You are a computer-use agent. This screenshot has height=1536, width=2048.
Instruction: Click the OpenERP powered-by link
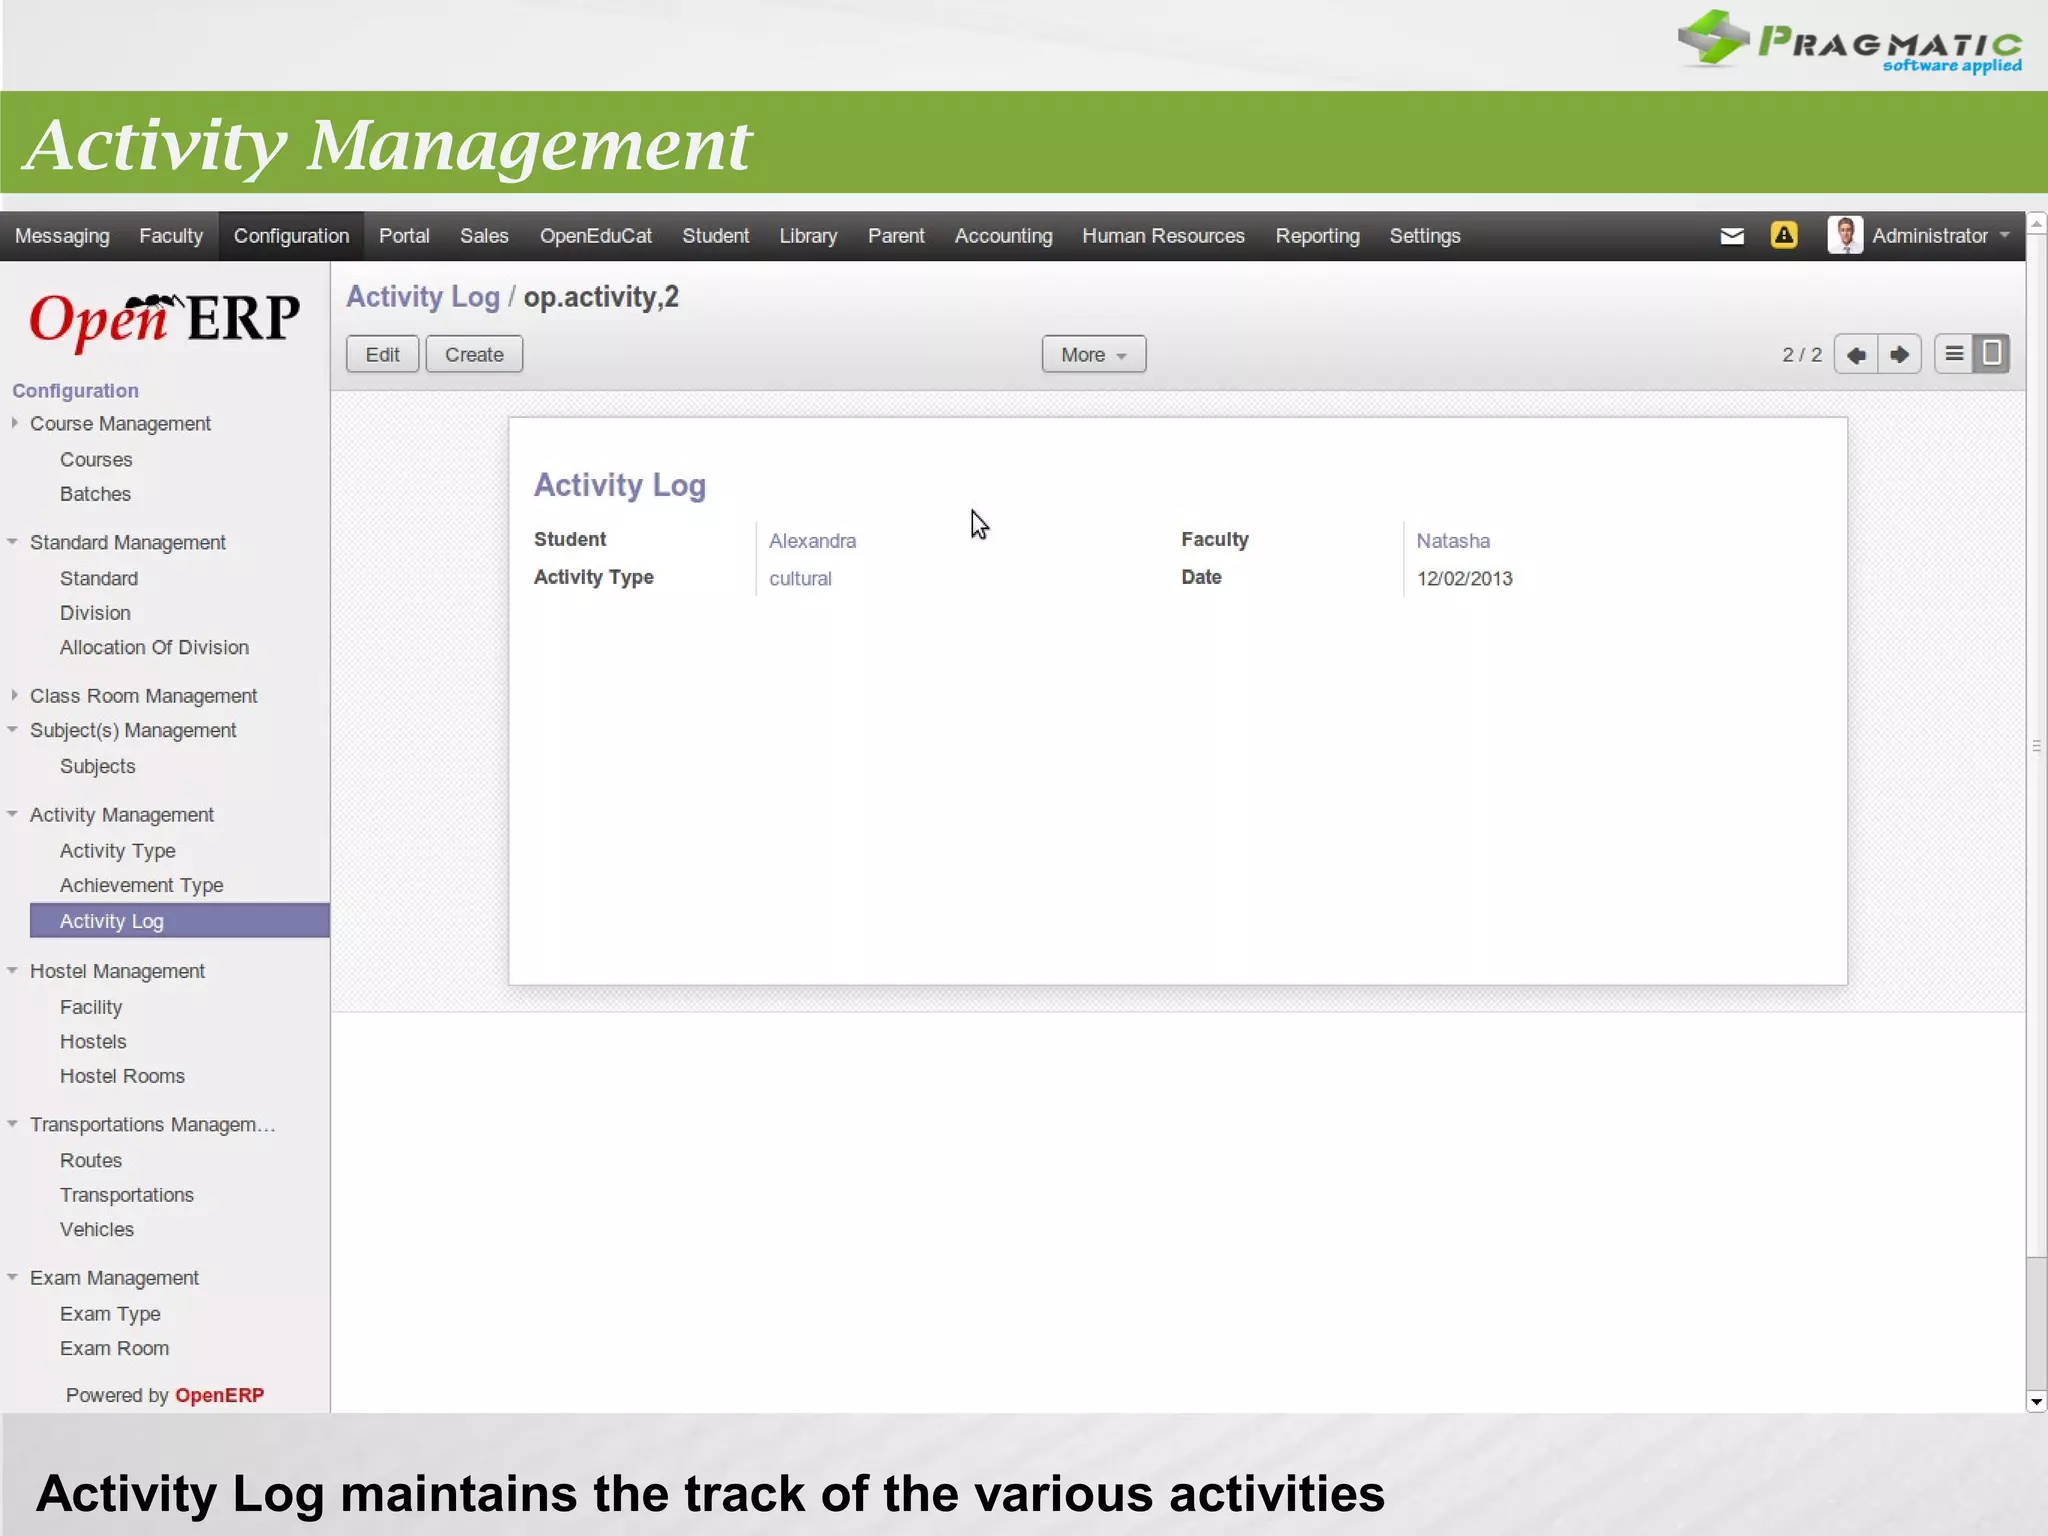click(219, 1395)
